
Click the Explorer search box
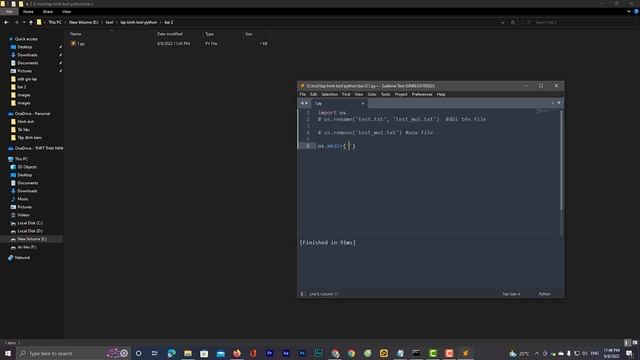578,22
